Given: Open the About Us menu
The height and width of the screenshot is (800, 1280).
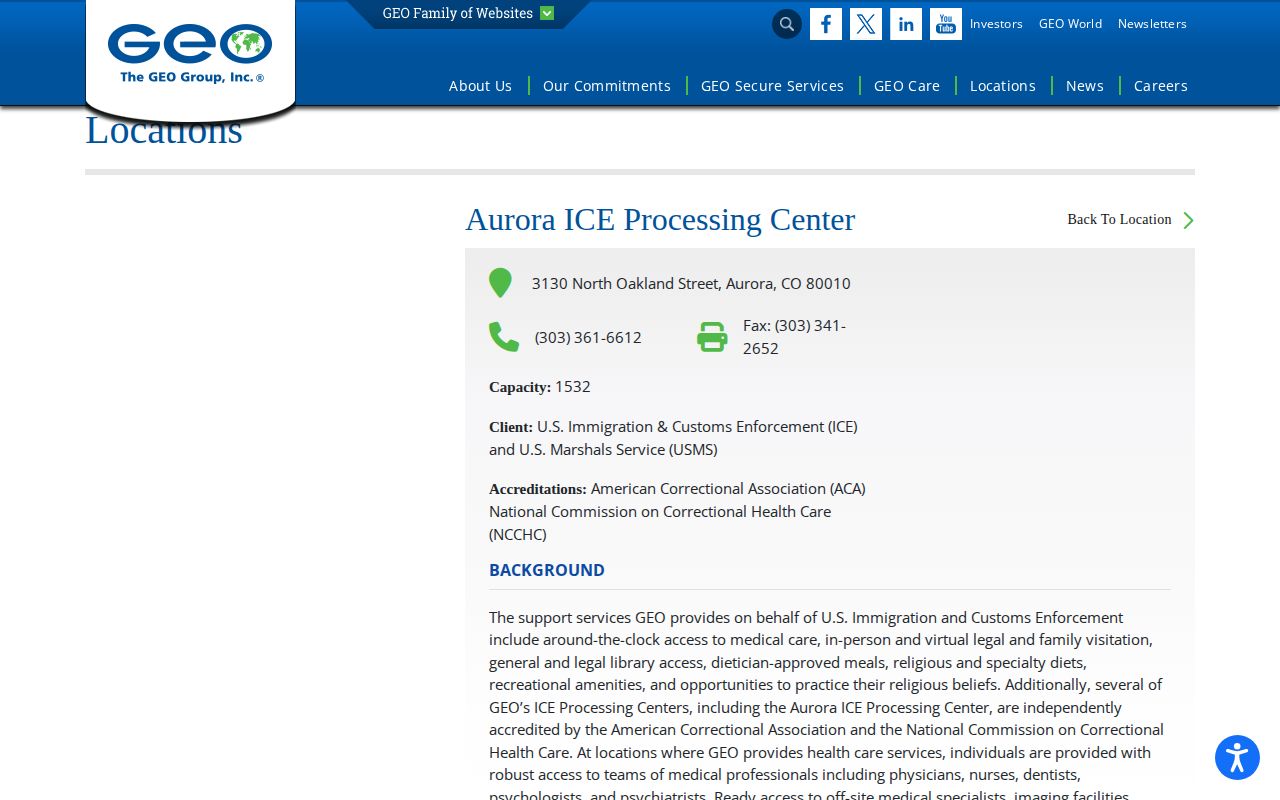Looking at the screenshot, I should (480, 86).
